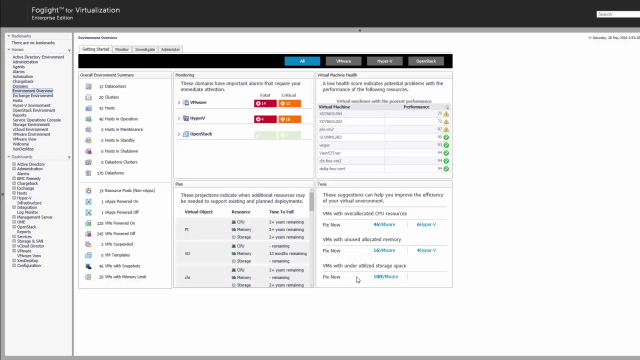Expand the Configuration dashboard node

pos(14,266)
